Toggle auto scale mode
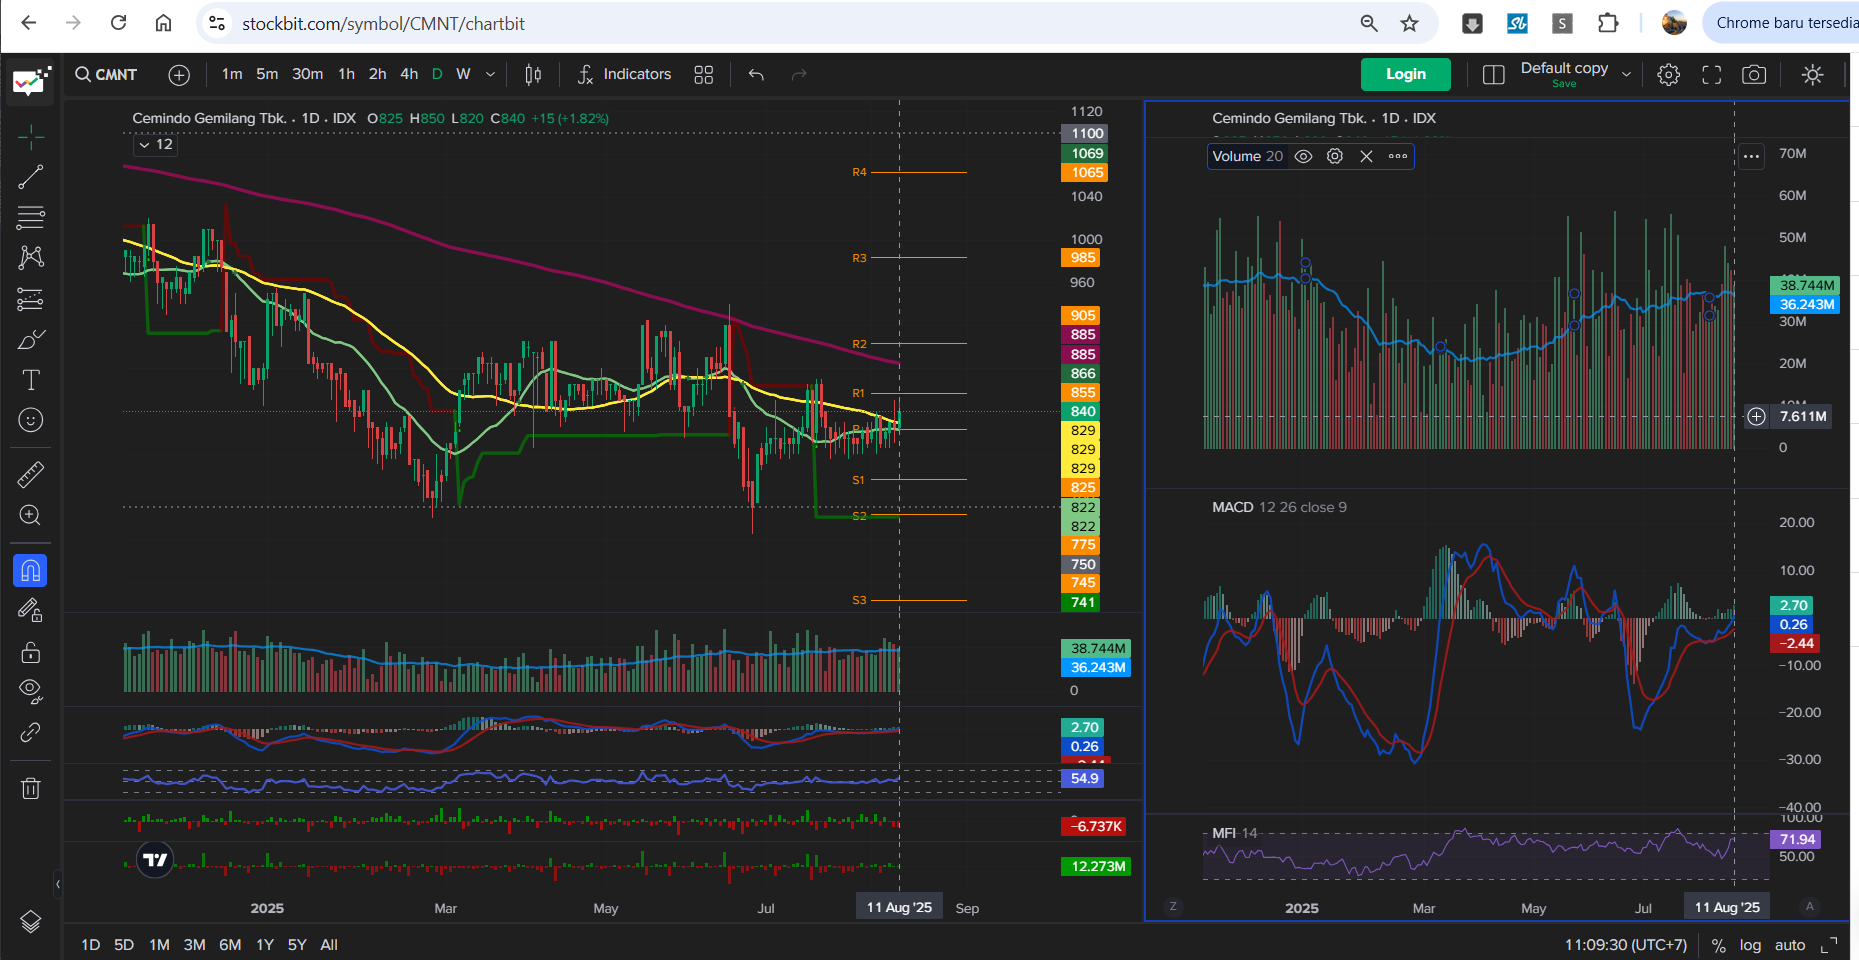Image resolution: width=1859 pixels, height=960 pixels. 1790,945
